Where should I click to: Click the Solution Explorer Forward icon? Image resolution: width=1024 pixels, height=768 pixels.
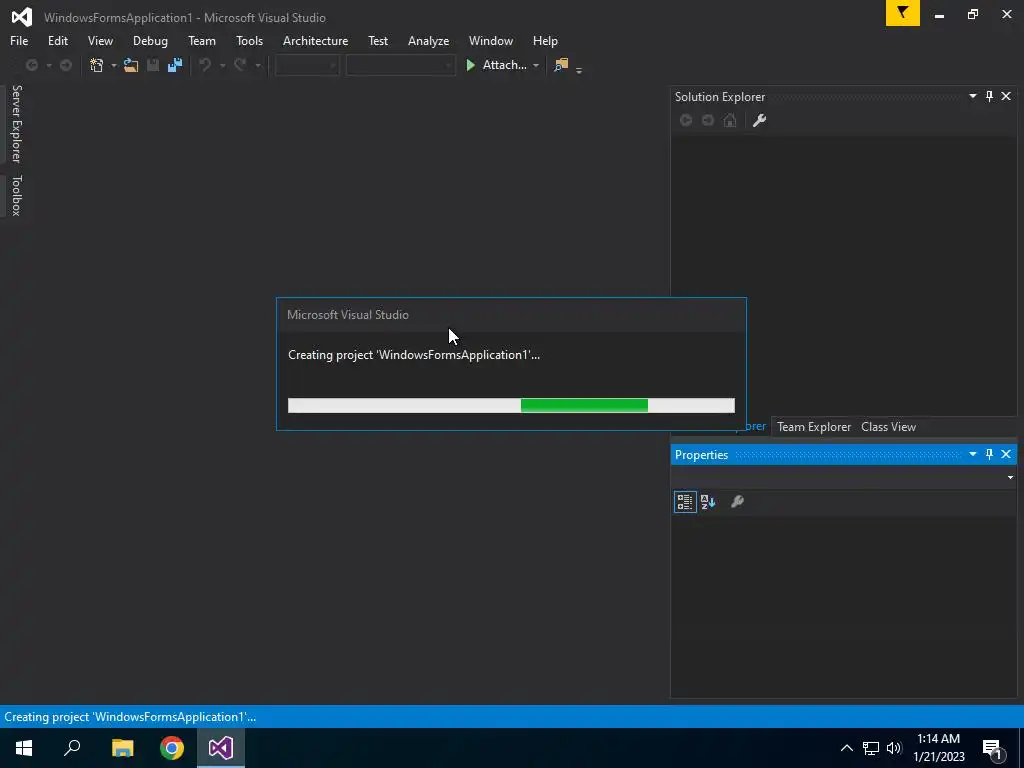tap(708, 120)
